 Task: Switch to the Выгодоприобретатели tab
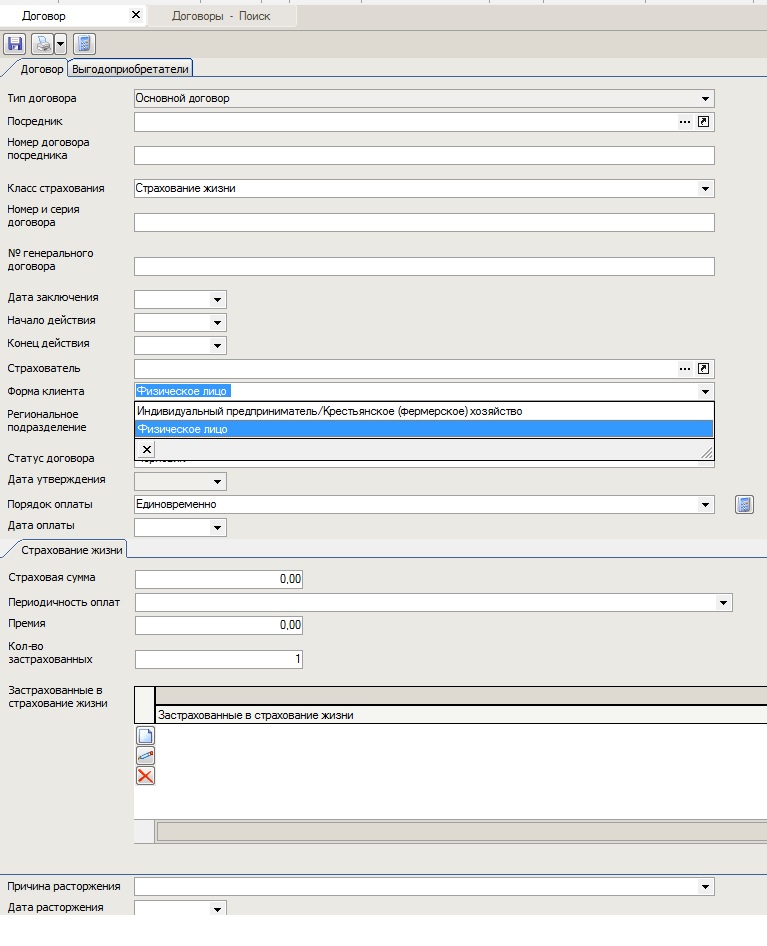pyautogui.click(x=131, y=68)
